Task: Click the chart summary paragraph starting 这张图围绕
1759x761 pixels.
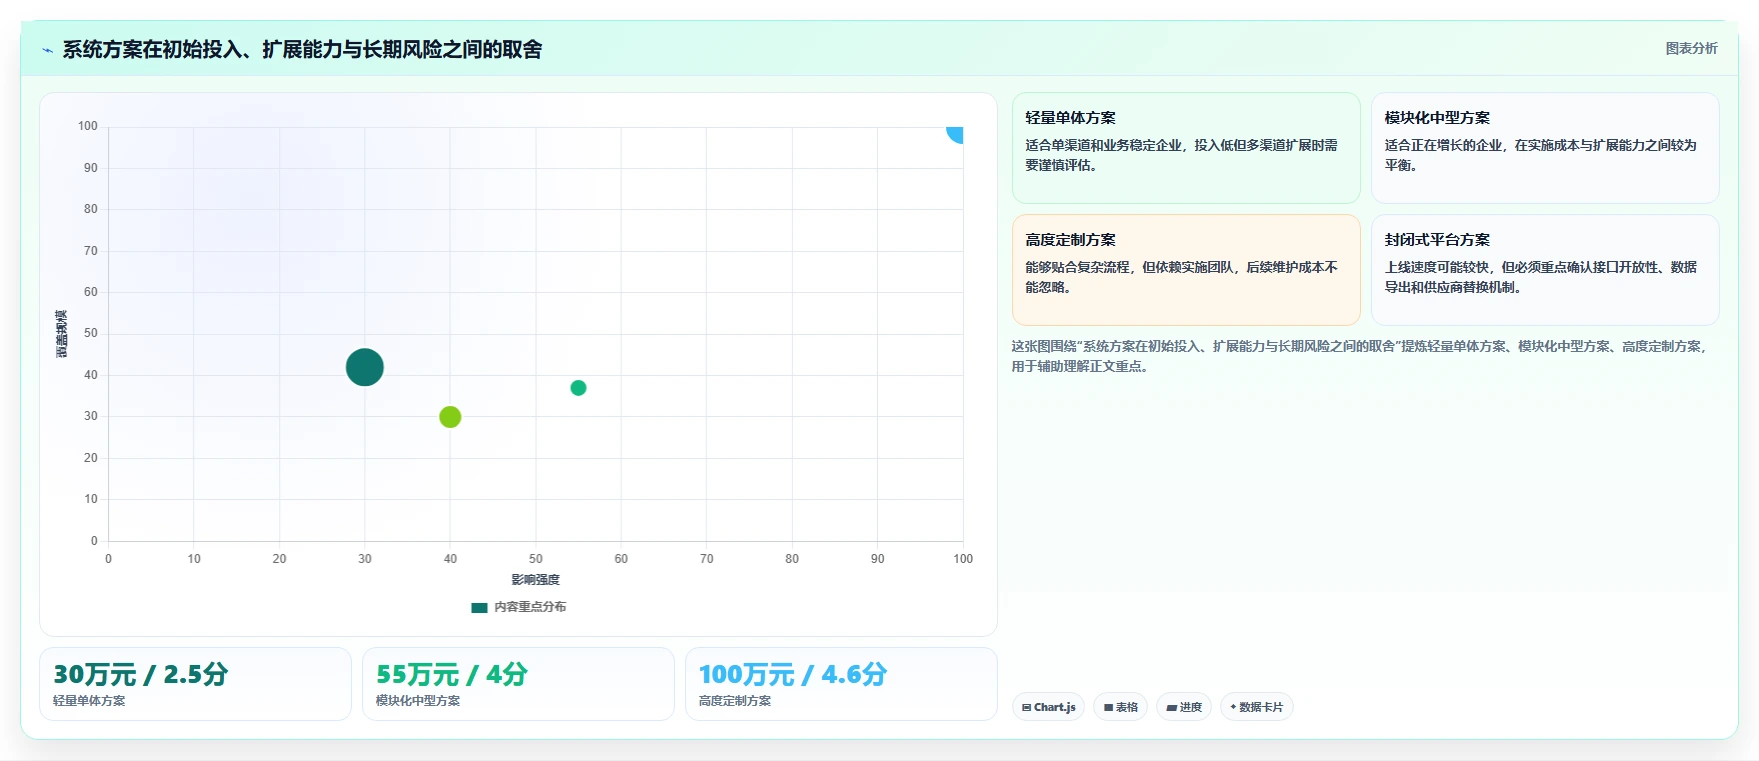Action: [1359, 356]
